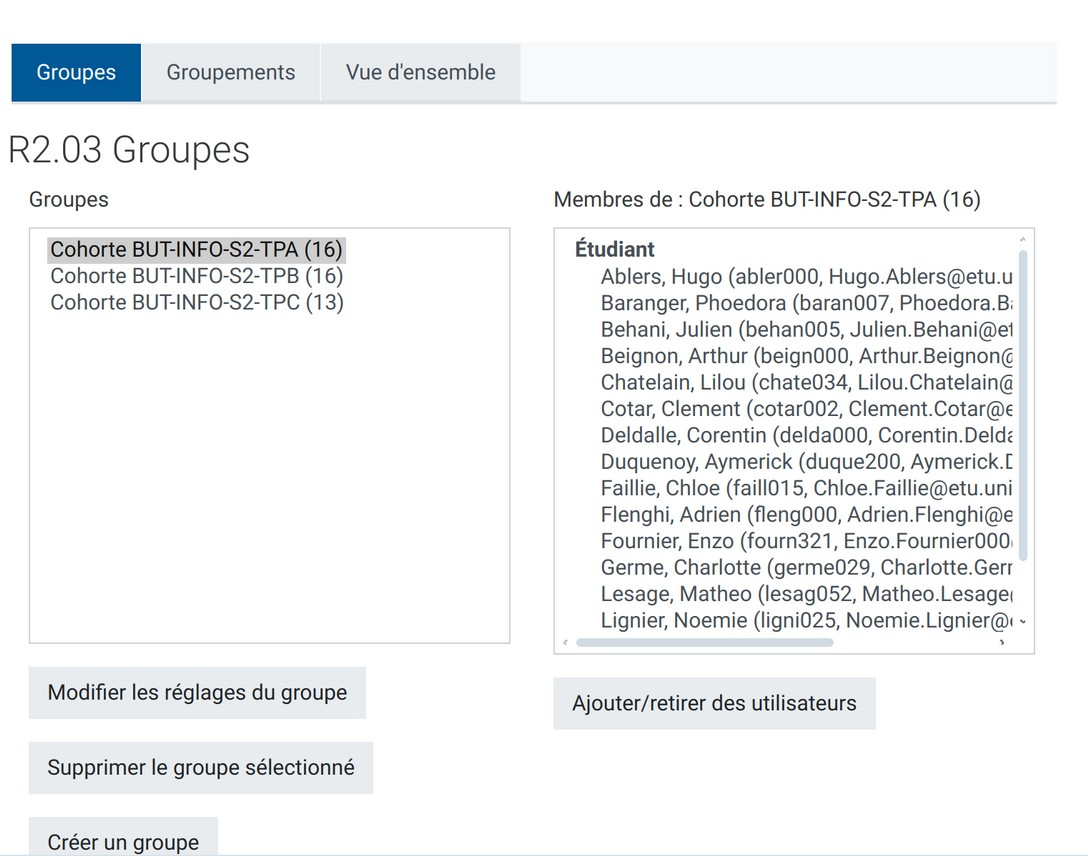Choose Lignier, Noemie from the members

[806, 621]
